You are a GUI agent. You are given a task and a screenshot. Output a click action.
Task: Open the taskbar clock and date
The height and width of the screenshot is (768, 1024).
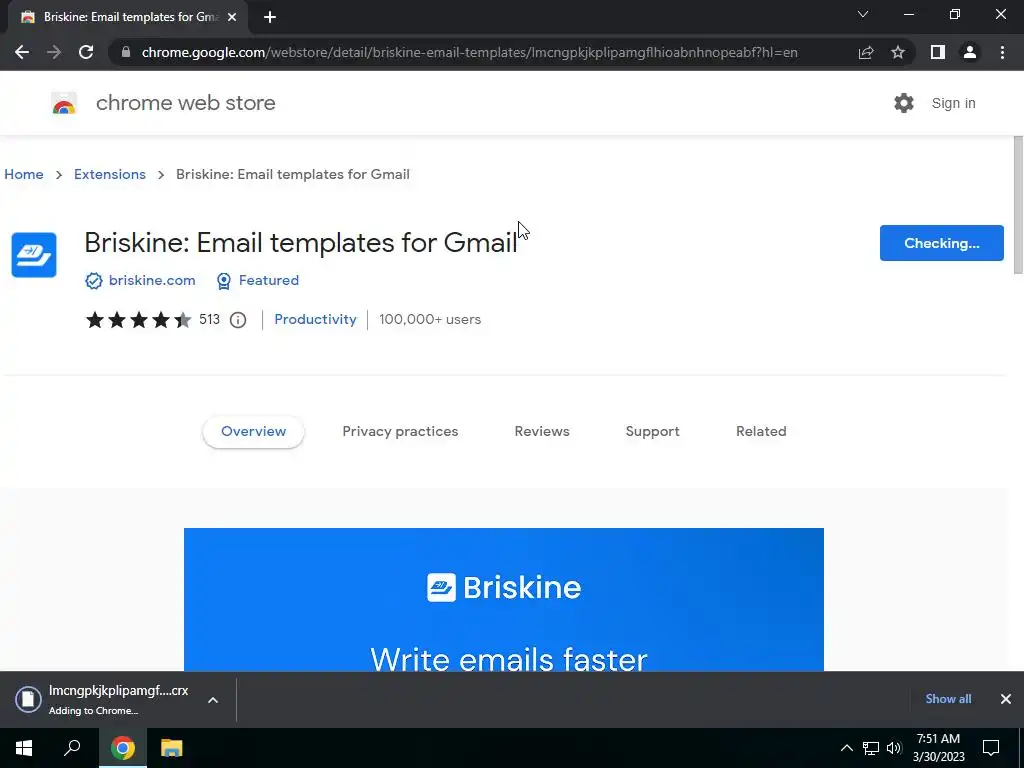tap(938, 748)
